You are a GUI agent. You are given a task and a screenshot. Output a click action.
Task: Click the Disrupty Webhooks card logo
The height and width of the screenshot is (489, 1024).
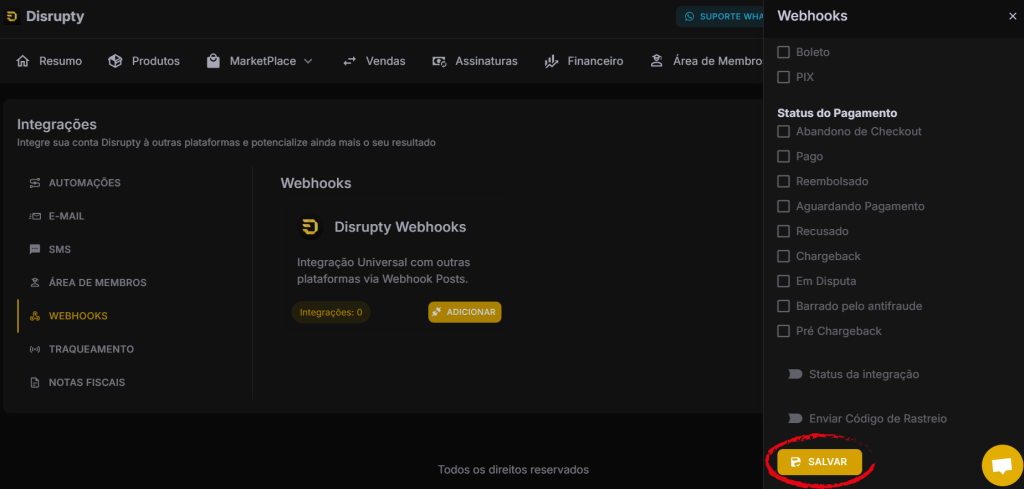tap(311, 227)
